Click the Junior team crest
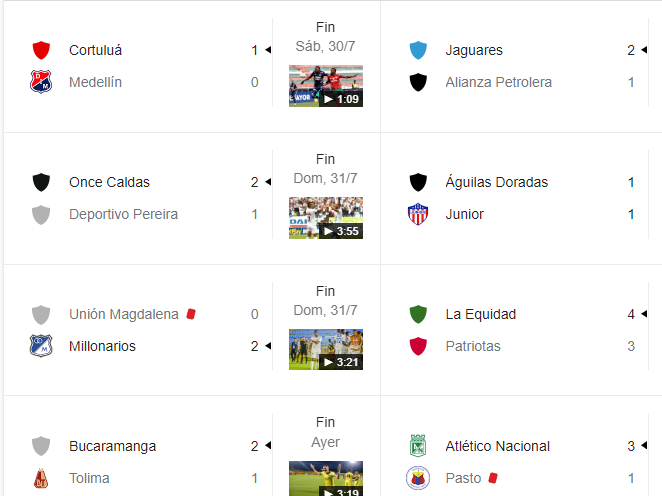 click(x=418, y=214)
